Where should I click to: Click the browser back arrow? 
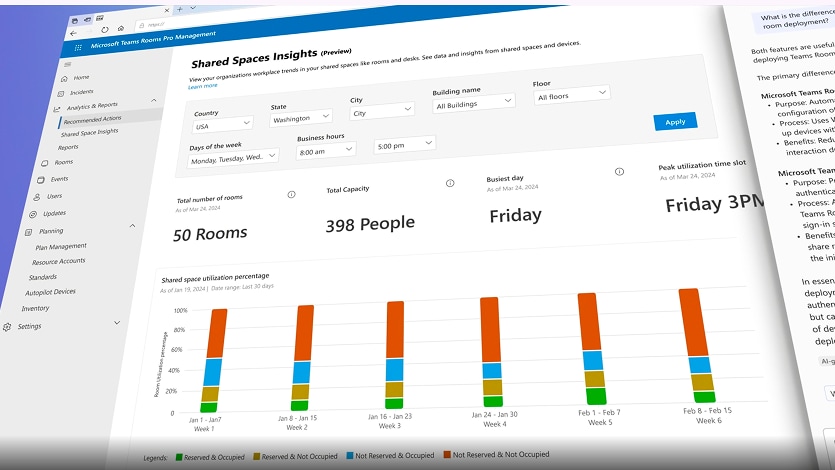[73, 34]
